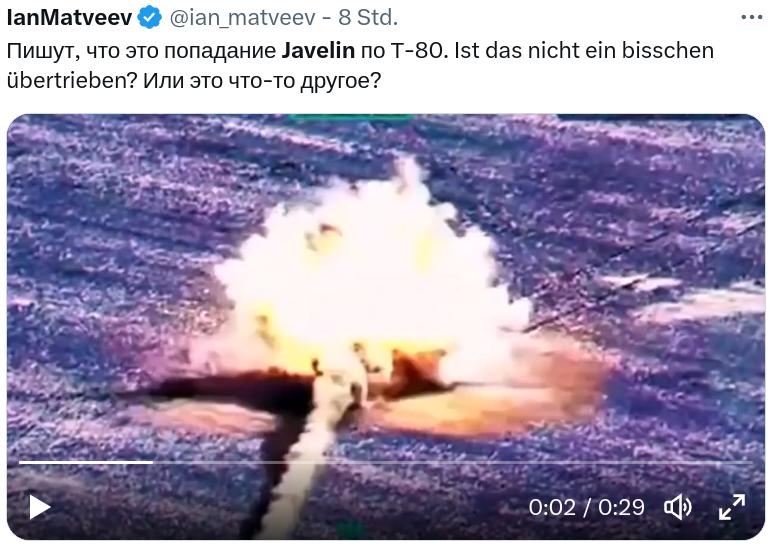Seek the video progress bar to middle
Screen dimensions: 775x547
tap(386, 463)
